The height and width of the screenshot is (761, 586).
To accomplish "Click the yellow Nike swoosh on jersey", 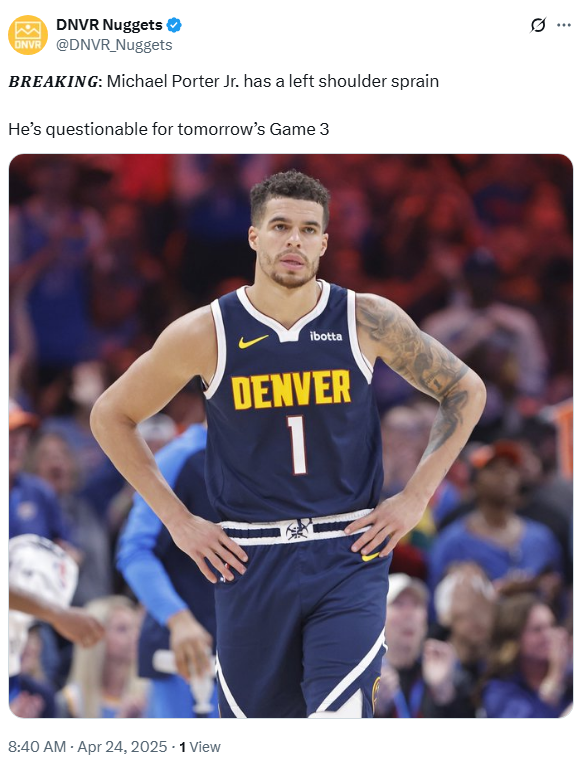I will [x=253, y=342].
